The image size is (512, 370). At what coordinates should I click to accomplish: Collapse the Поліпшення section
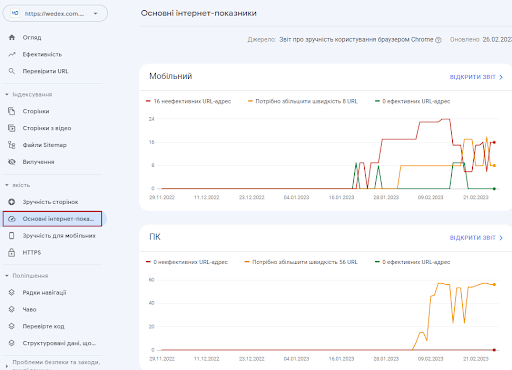pos(7,276)
